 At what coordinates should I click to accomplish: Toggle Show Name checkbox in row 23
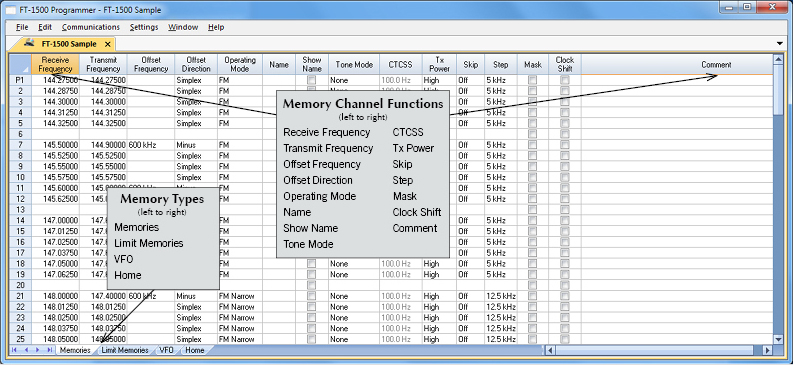[x=312, y=317]
